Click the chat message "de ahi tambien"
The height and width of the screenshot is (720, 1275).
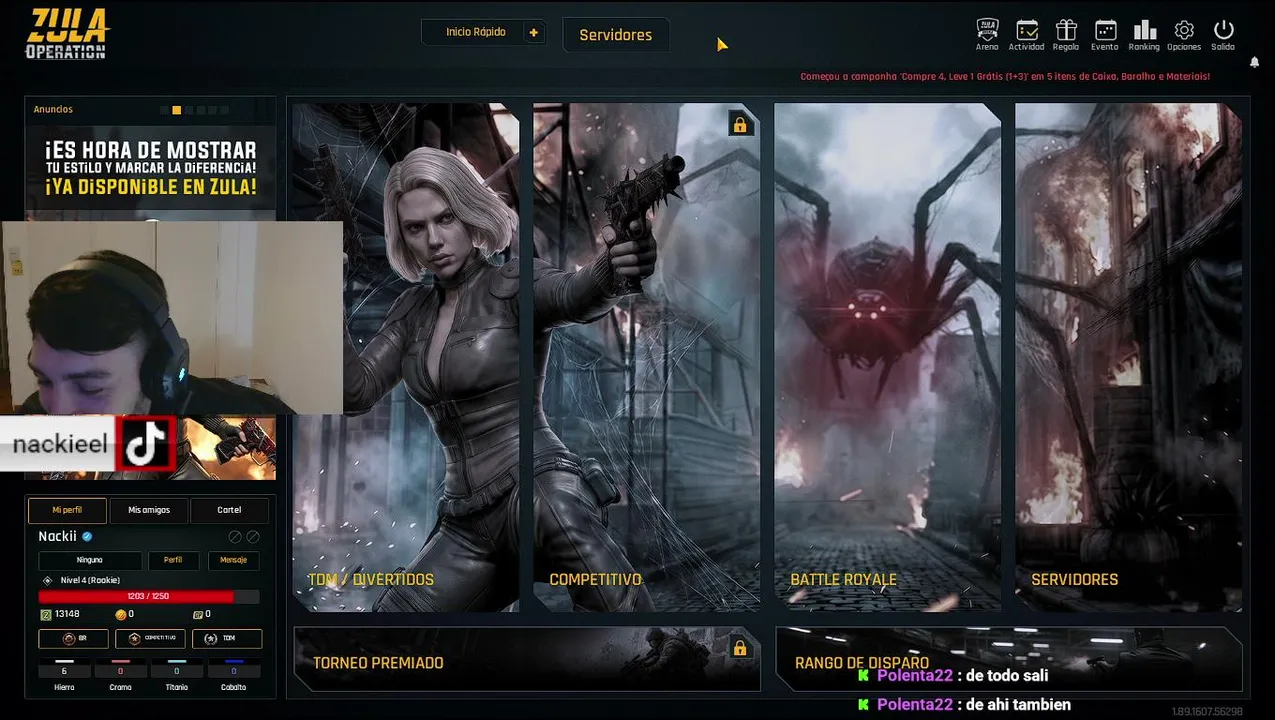click(1018, 705)
